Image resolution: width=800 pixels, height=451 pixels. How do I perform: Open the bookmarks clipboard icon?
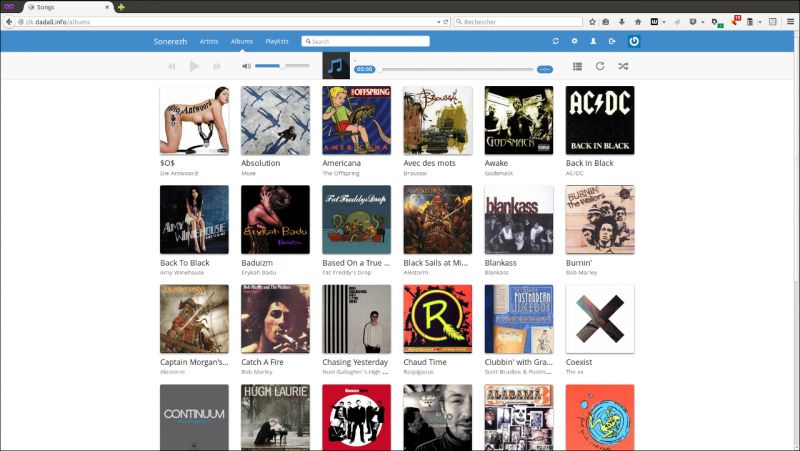point(606,22)
